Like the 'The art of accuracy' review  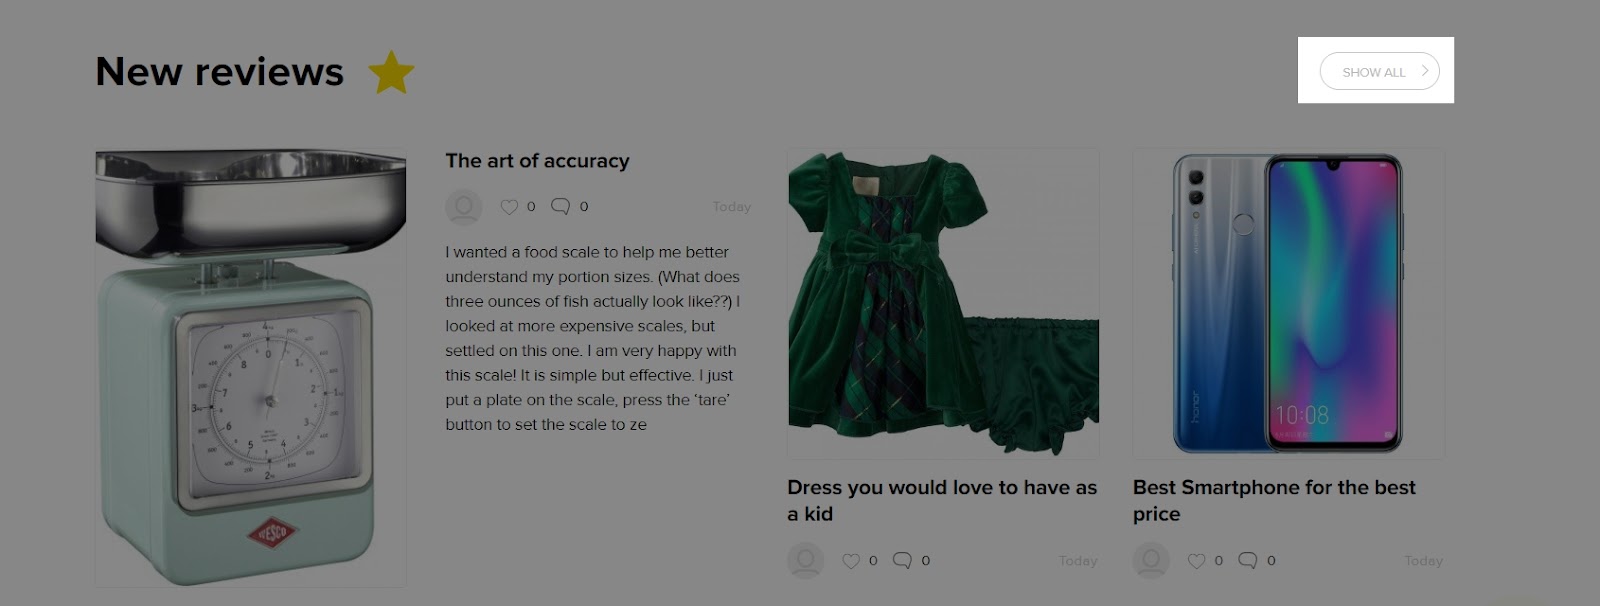509,207
